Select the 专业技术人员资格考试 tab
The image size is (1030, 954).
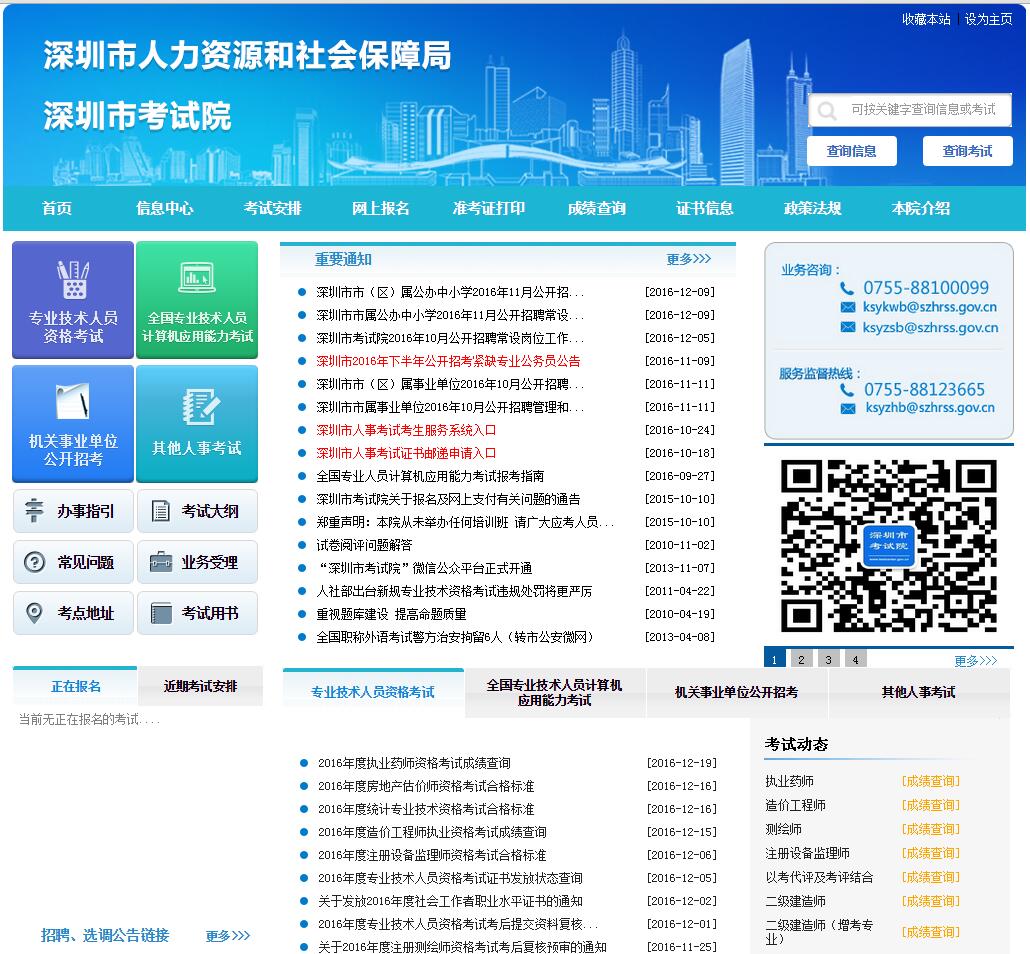click(x=373, y=692)
